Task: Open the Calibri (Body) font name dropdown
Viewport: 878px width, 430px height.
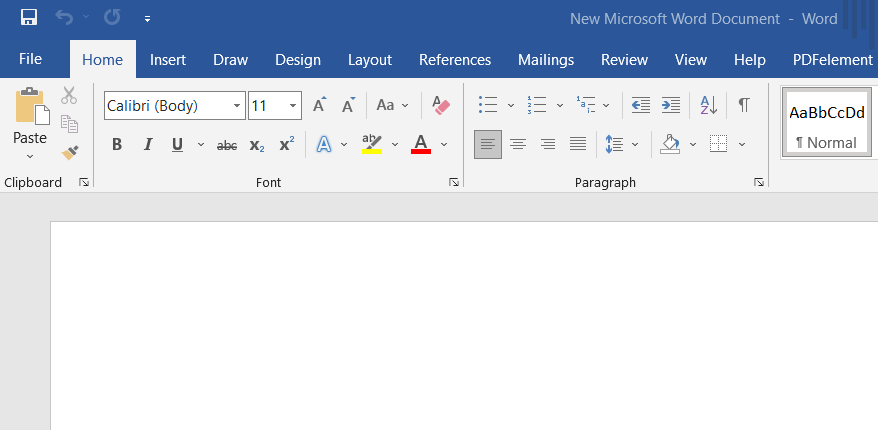Action: pyautogui.click(x=237, y=105)
